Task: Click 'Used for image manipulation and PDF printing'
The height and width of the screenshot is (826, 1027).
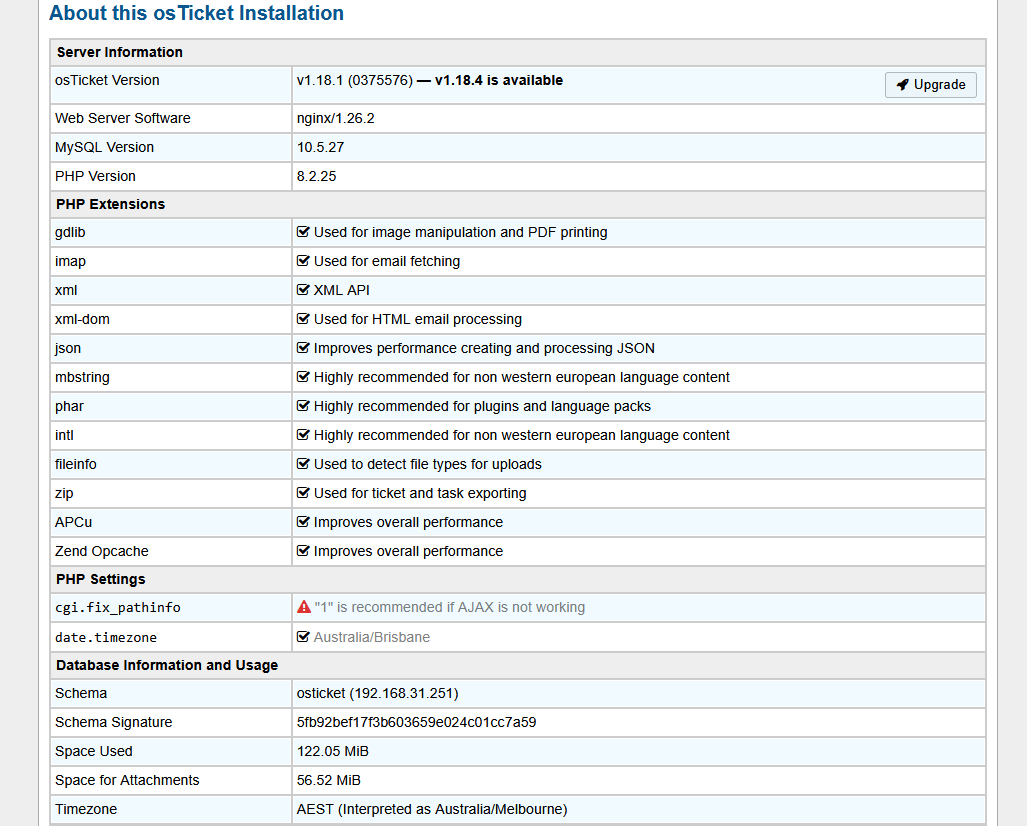Action: point(460,233)
